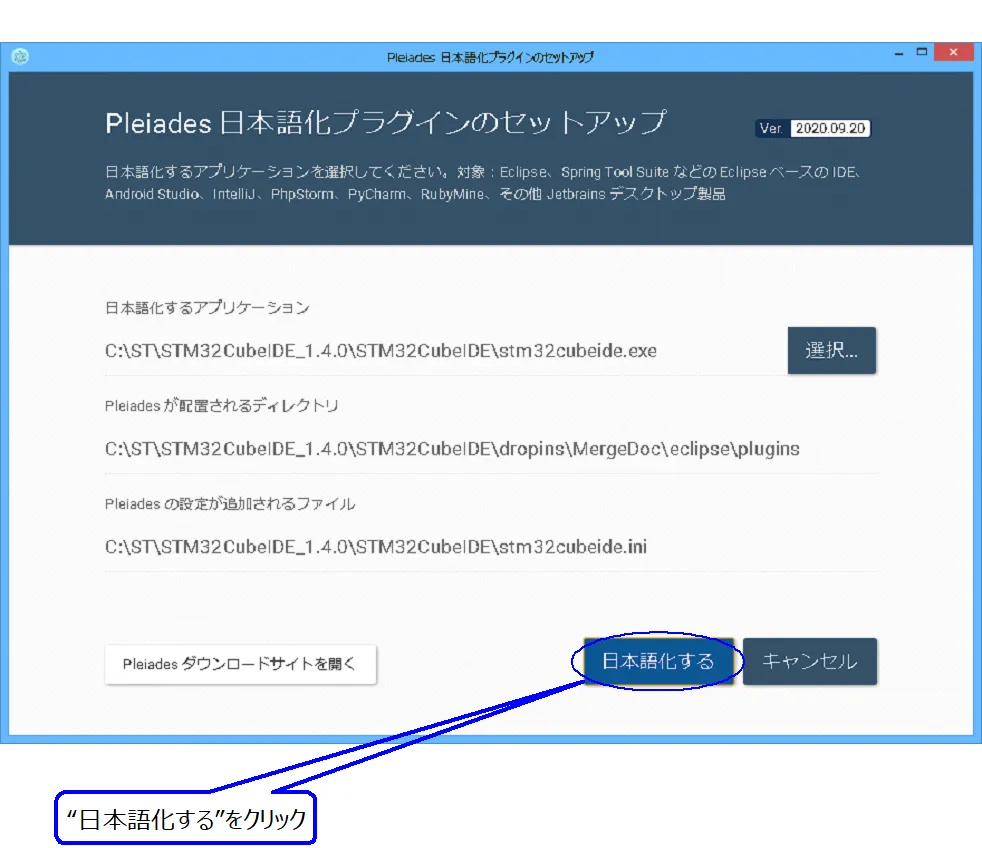Screen dimensions: 982x848
Task: Cancel setup with the キャンセル button
Action: pyautogui.click(x=809, y=661)
